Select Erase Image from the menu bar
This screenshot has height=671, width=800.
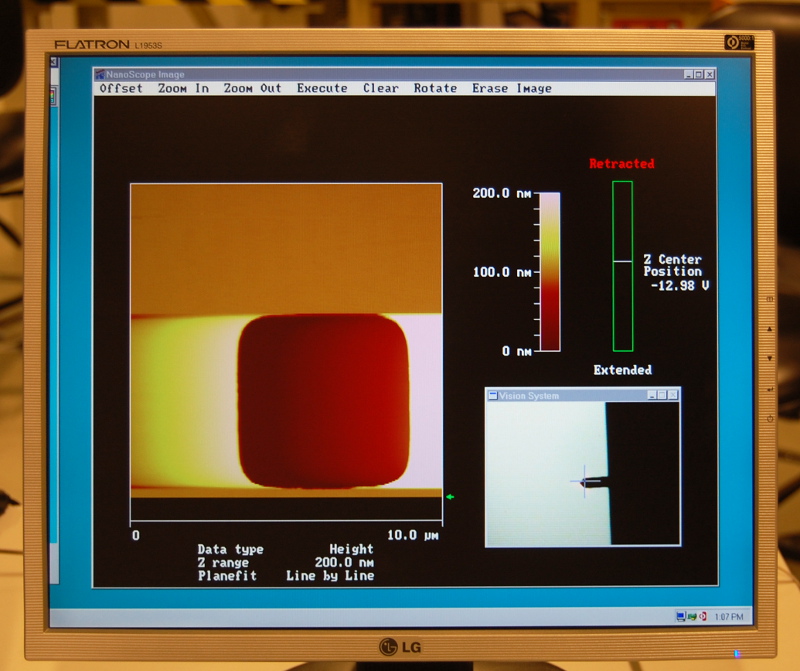click(x=512, y=88)
